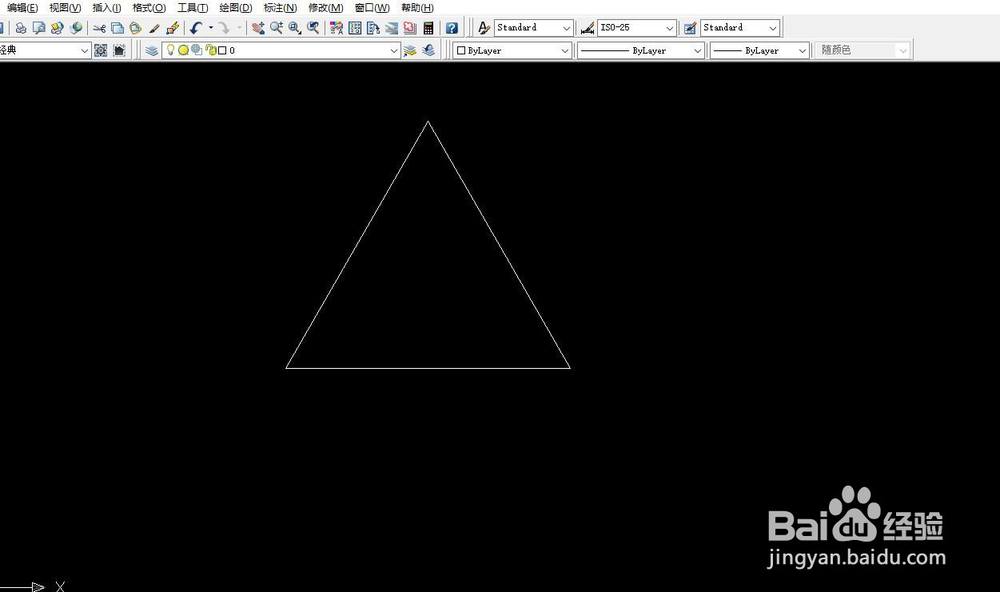Open the 视图(V) menu
Viewport: 1000px width, 592px height.
coord(65,8)
